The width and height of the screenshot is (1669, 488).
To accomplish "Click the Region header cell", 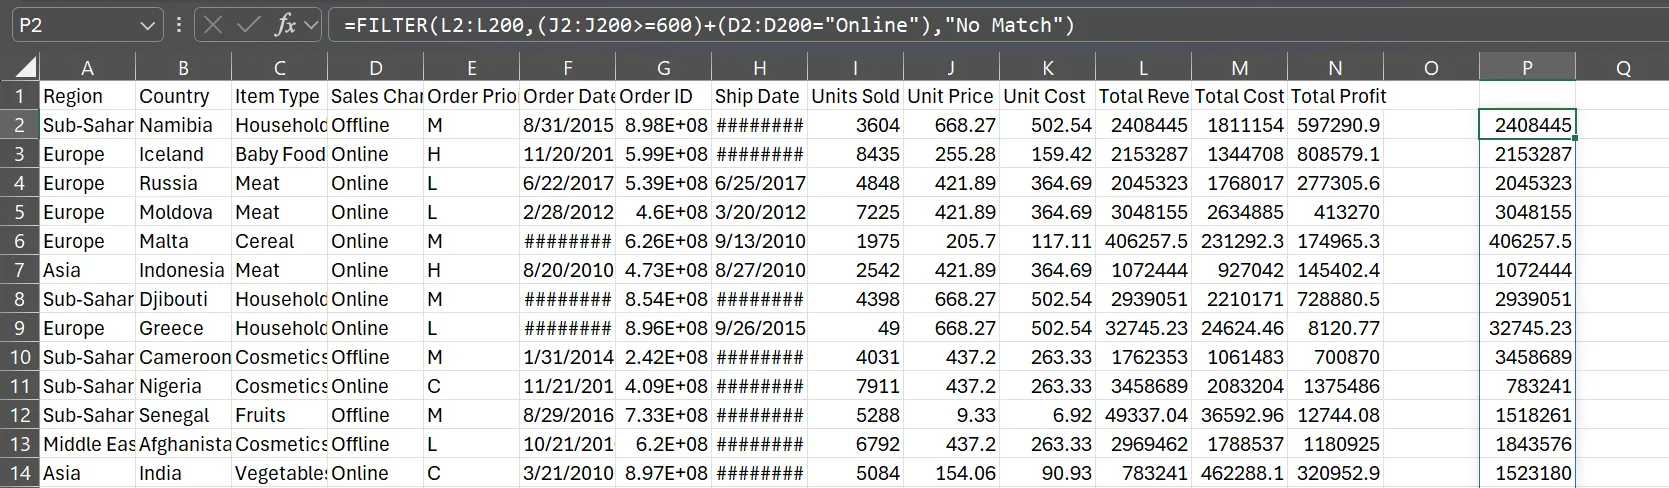I will point(87,96).
